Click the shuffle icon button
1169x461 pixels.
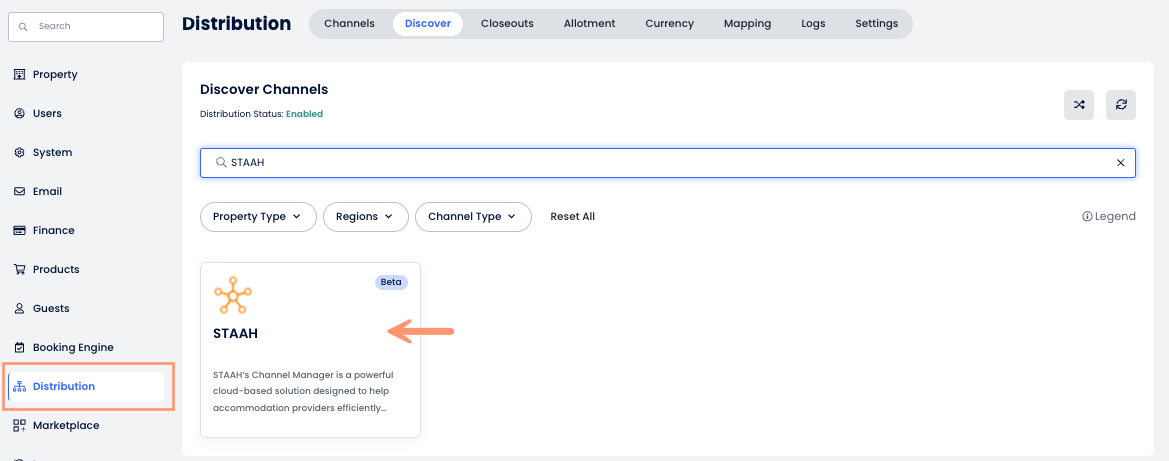pyautogui.click(x=1079, y=105)
